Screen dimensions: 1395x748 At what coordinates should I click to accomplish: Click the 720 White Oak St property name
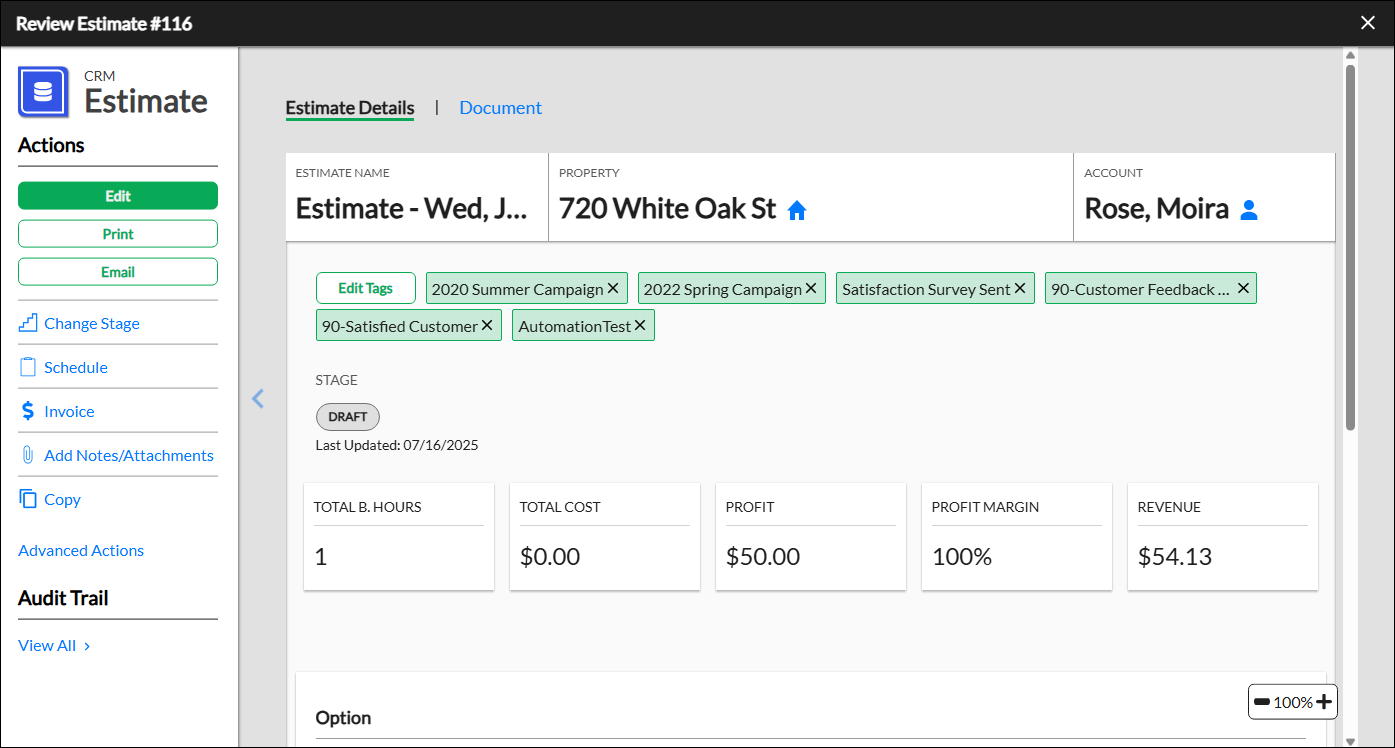pyautogui.click(x=668, y=208)
